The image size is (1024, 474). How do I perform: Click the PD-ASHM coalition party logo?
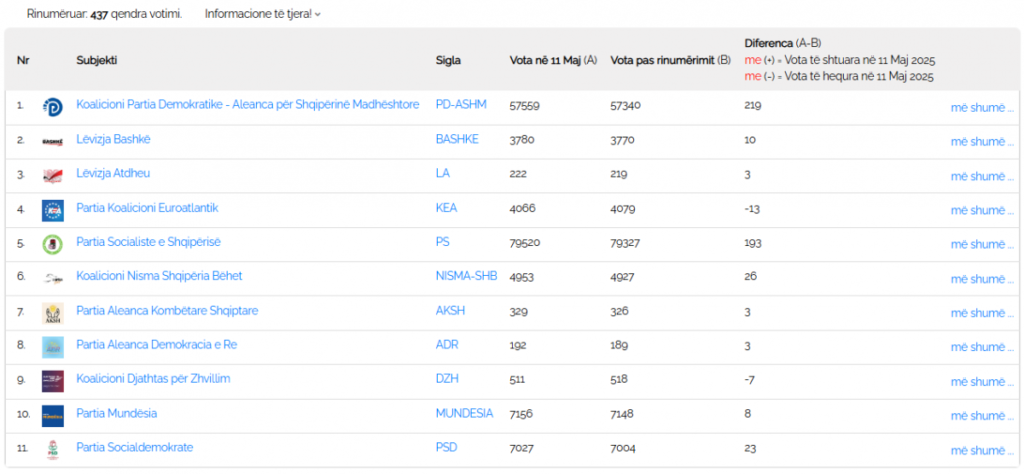52,107
